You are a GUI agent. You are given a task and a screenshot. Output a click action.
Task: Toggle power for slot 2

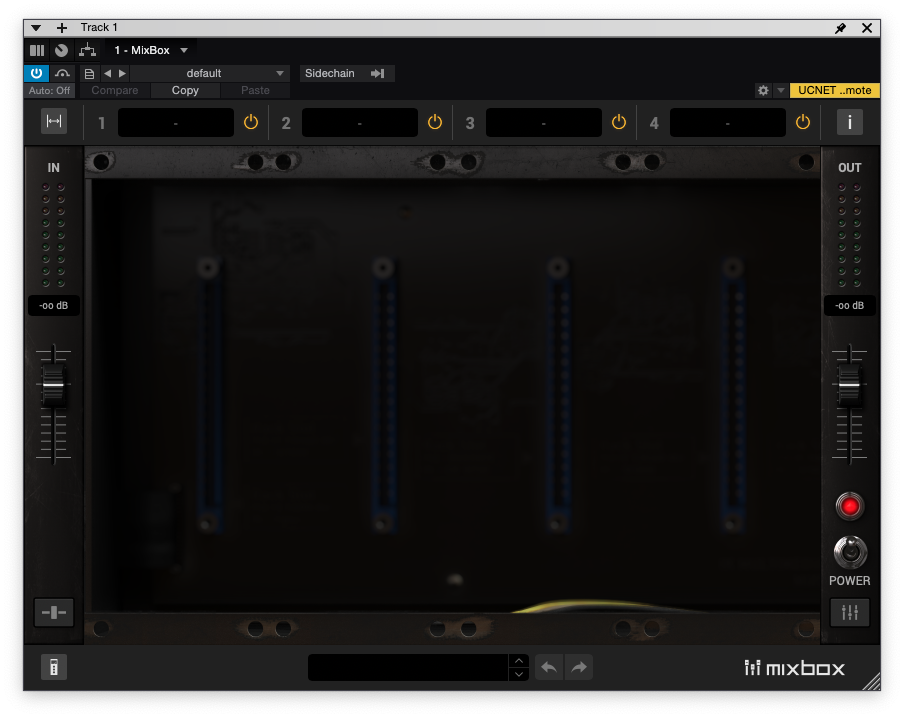click(x=435, y=122)
